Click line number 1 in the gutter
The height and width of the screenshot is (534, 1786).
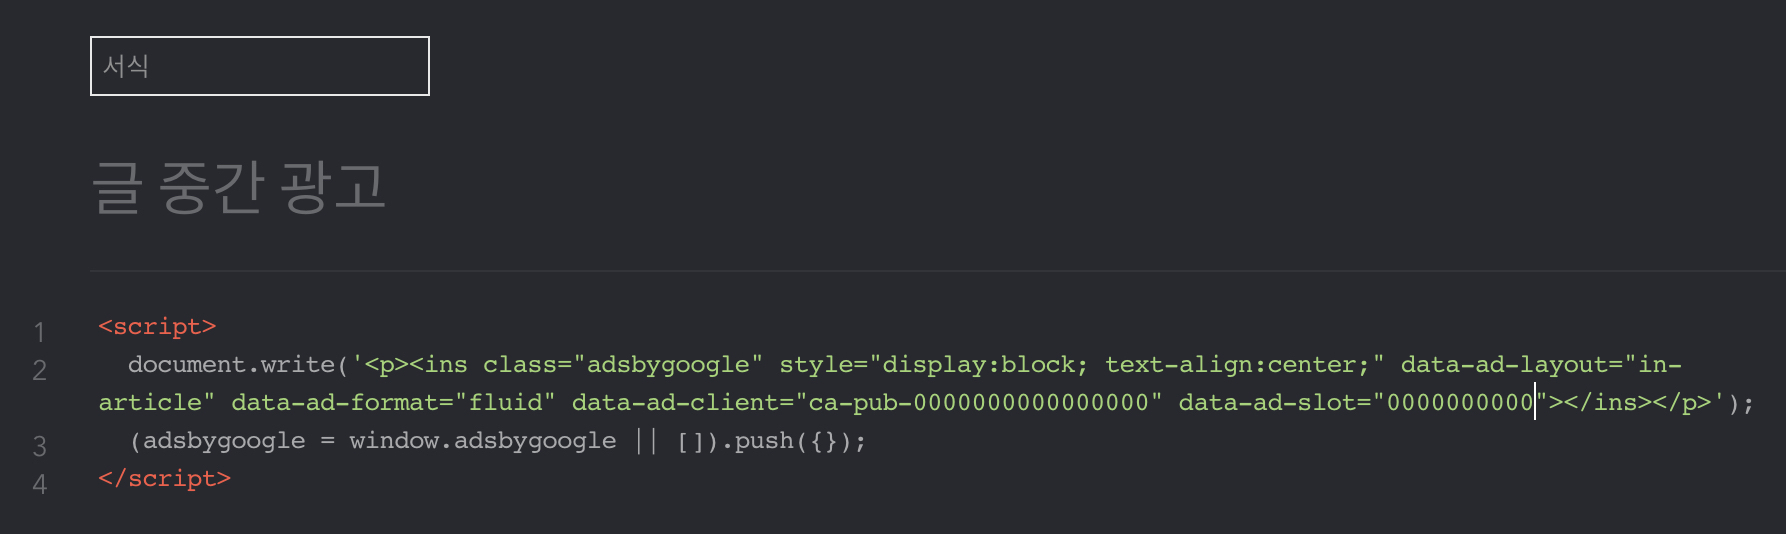(x=39, y=332)
